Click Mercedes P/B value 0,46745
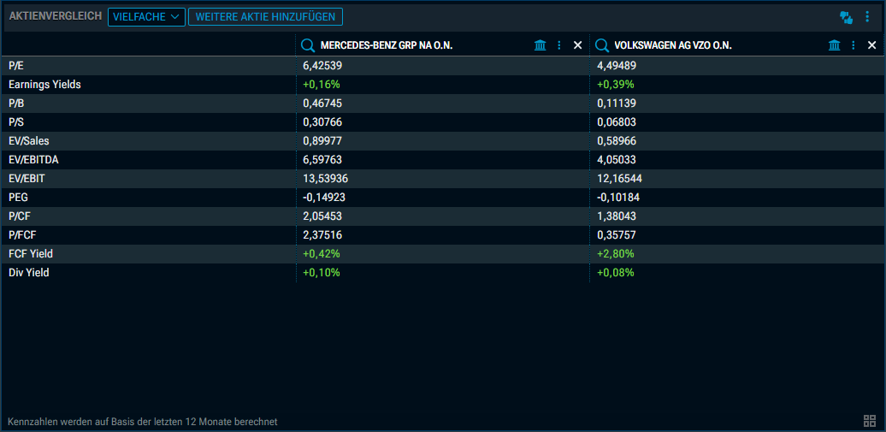Viewport: 886px width, 432px height. [x=323, y=103]
